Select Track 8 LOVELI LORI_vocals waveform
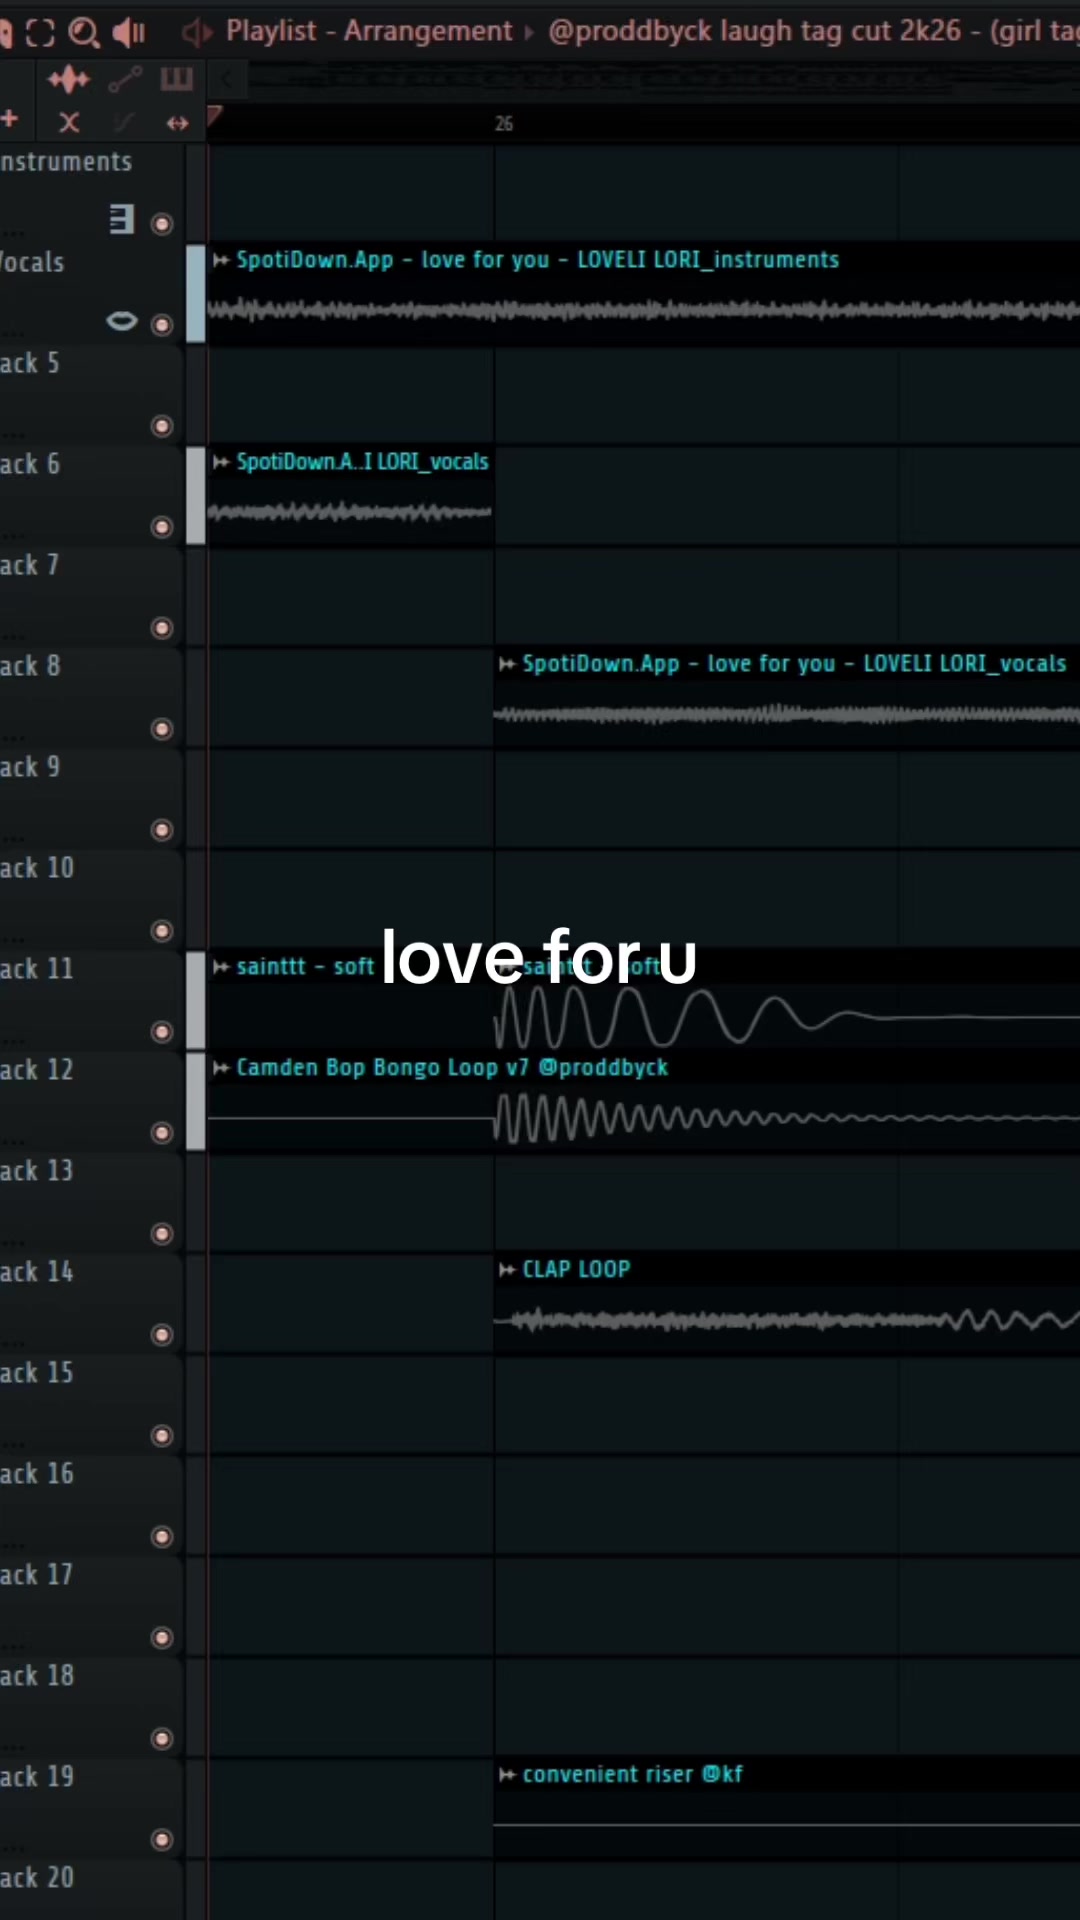This screenshot has height=1920, width=1080. 786,715
